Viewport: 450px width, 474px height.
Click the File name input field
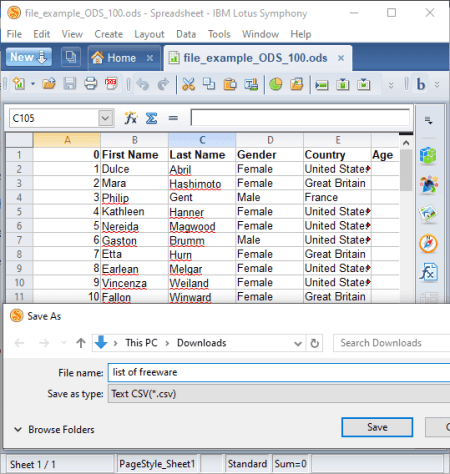tap(279, 372)
